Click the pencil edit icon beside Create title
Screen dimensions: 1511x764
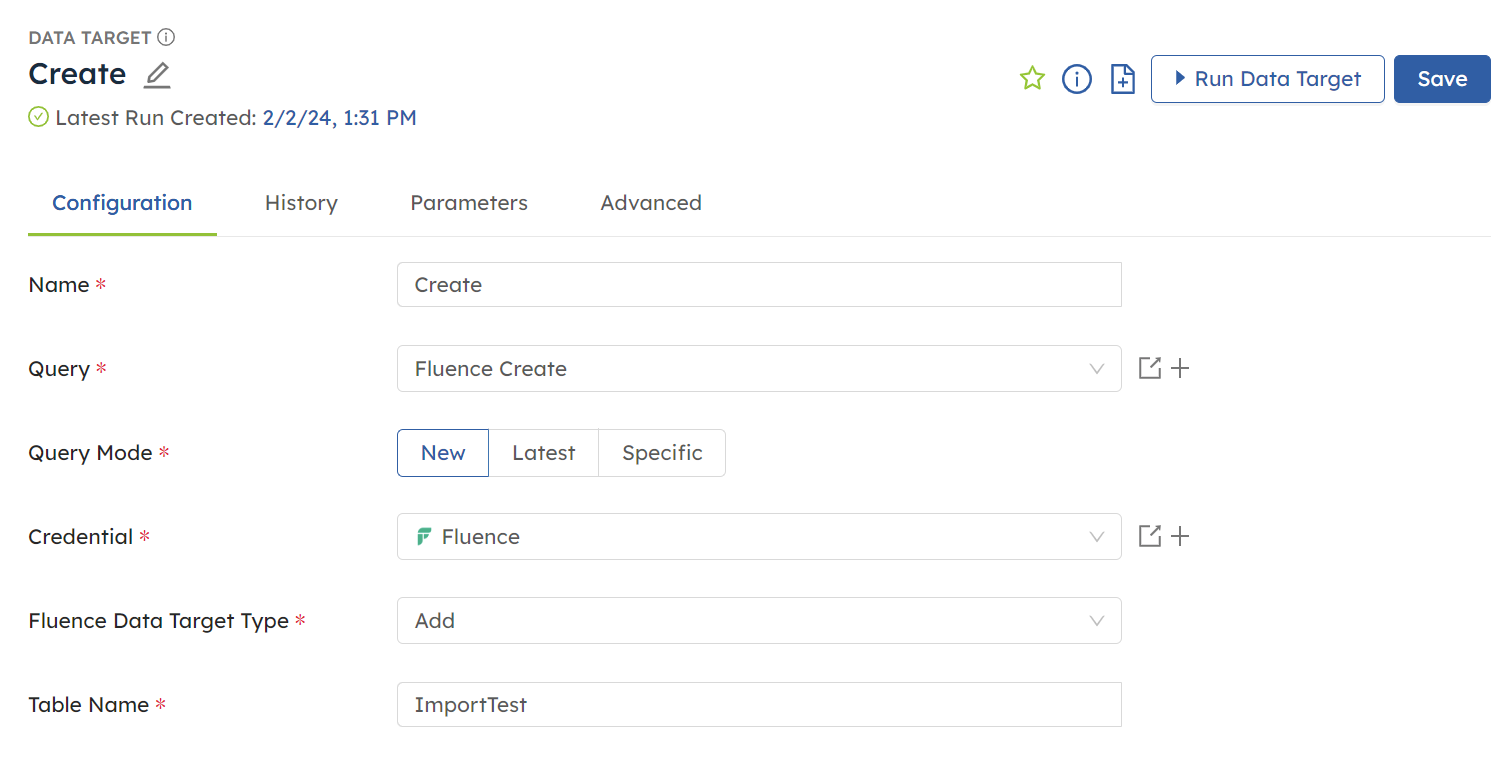(157, 75)
